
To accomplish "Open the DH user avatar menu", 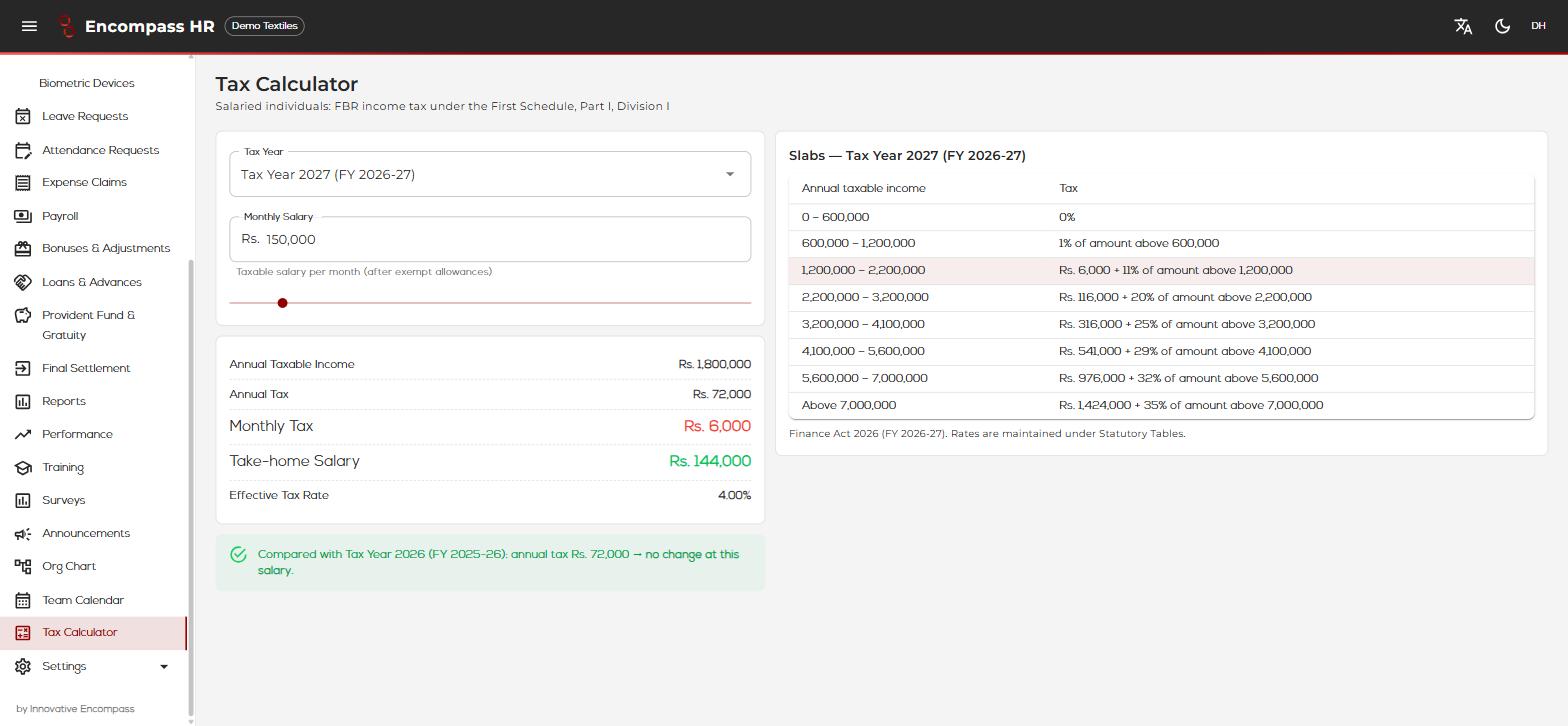I will pyautogui.click(x=1538, y=26).
